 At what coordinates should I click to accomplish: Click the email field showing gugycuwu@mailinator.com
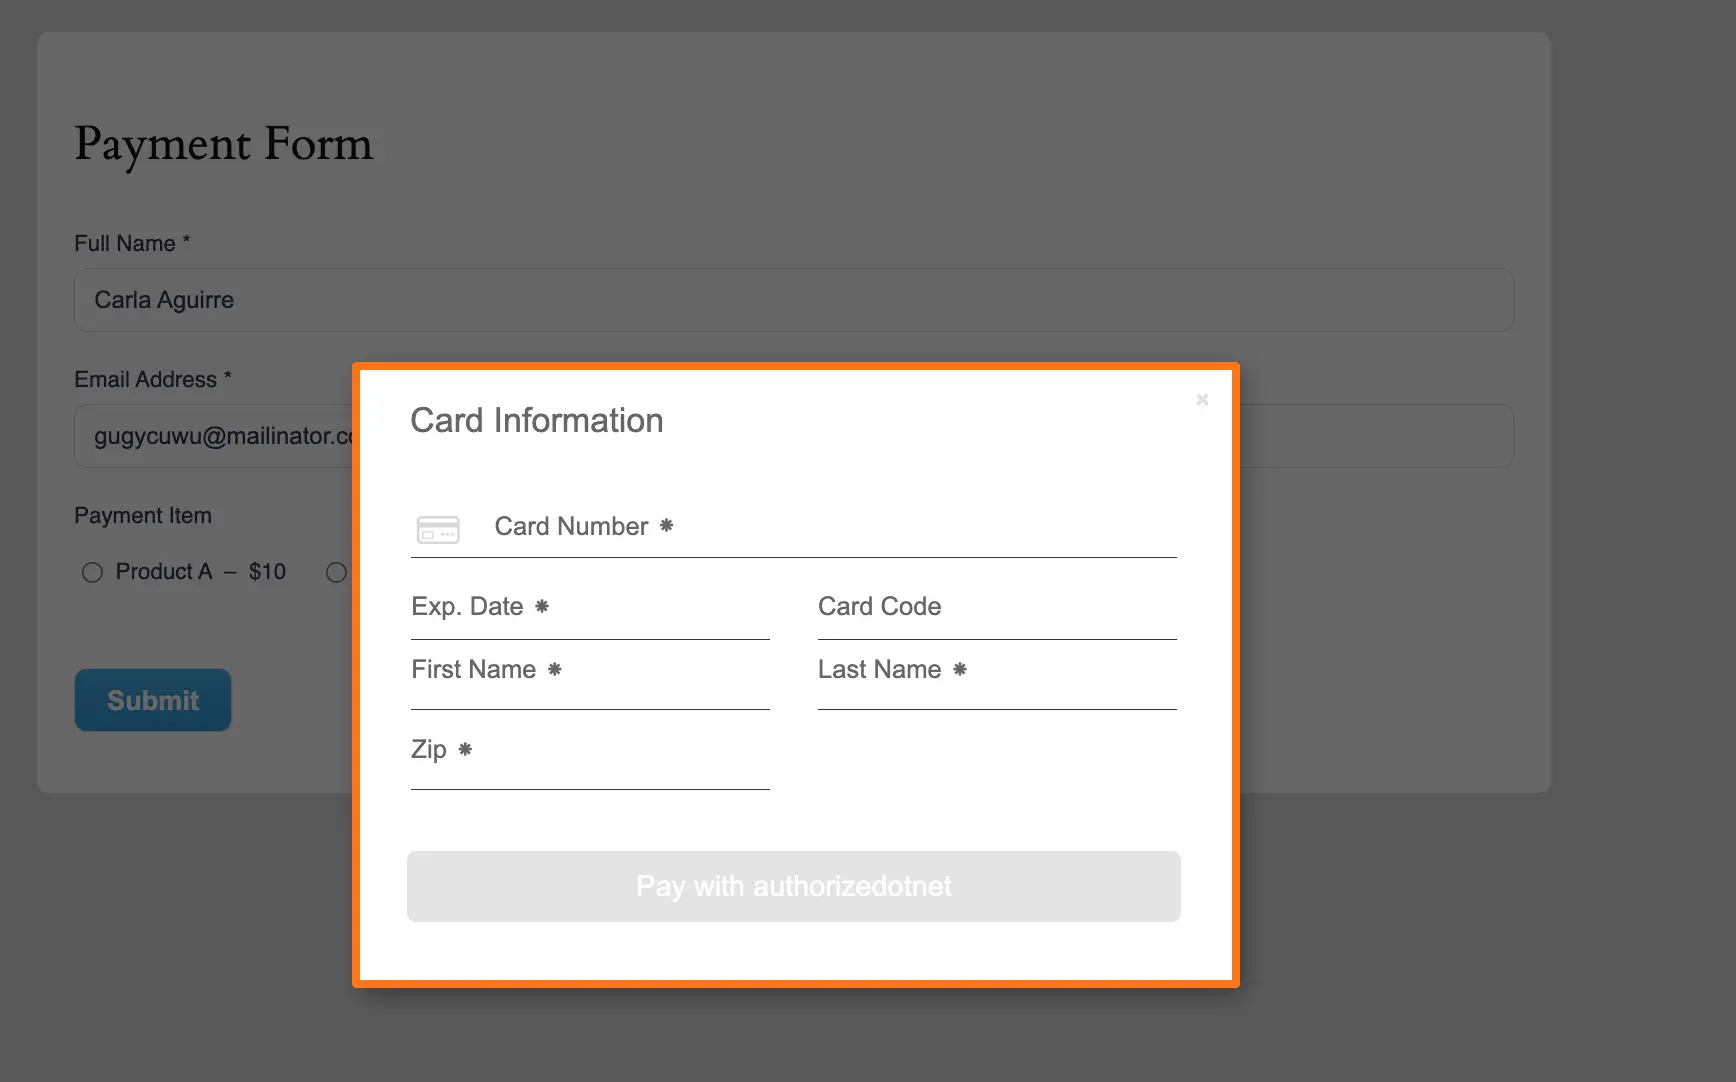tap(210, 436)
